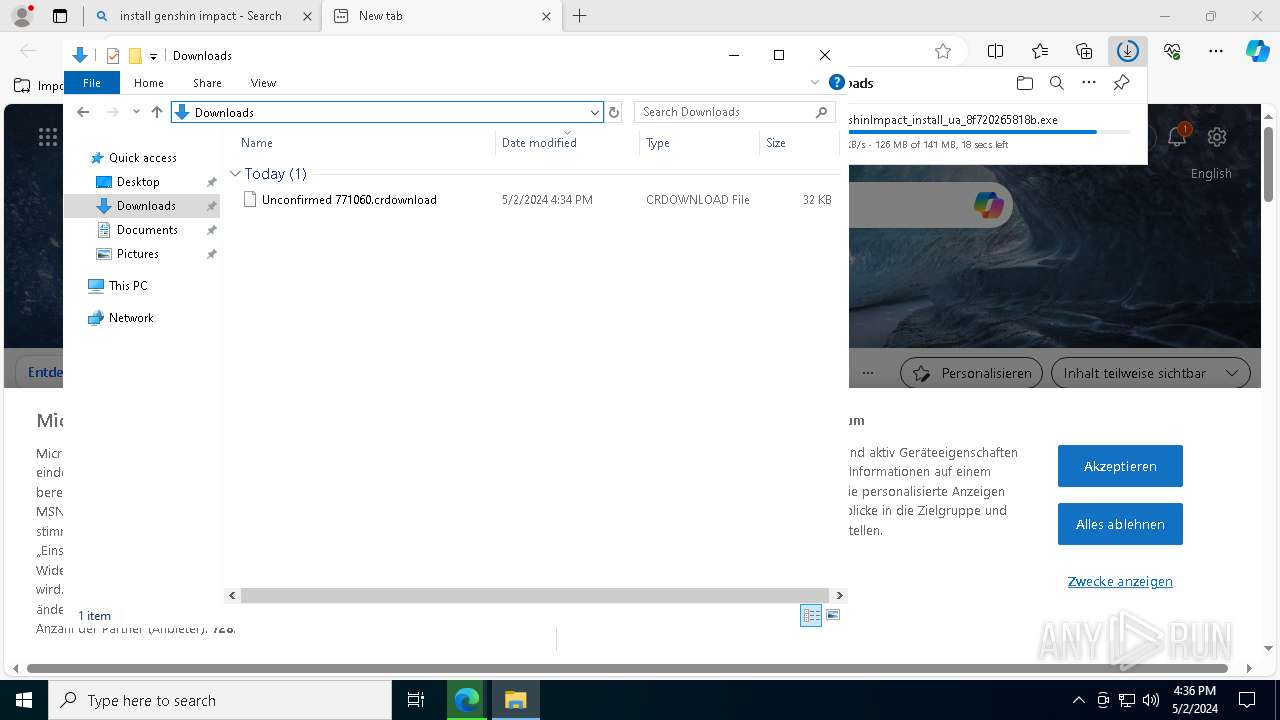Open the Windows Start menu
Image resolution: width=1280 pixels, height=720 pixels.
click(24, 700)
